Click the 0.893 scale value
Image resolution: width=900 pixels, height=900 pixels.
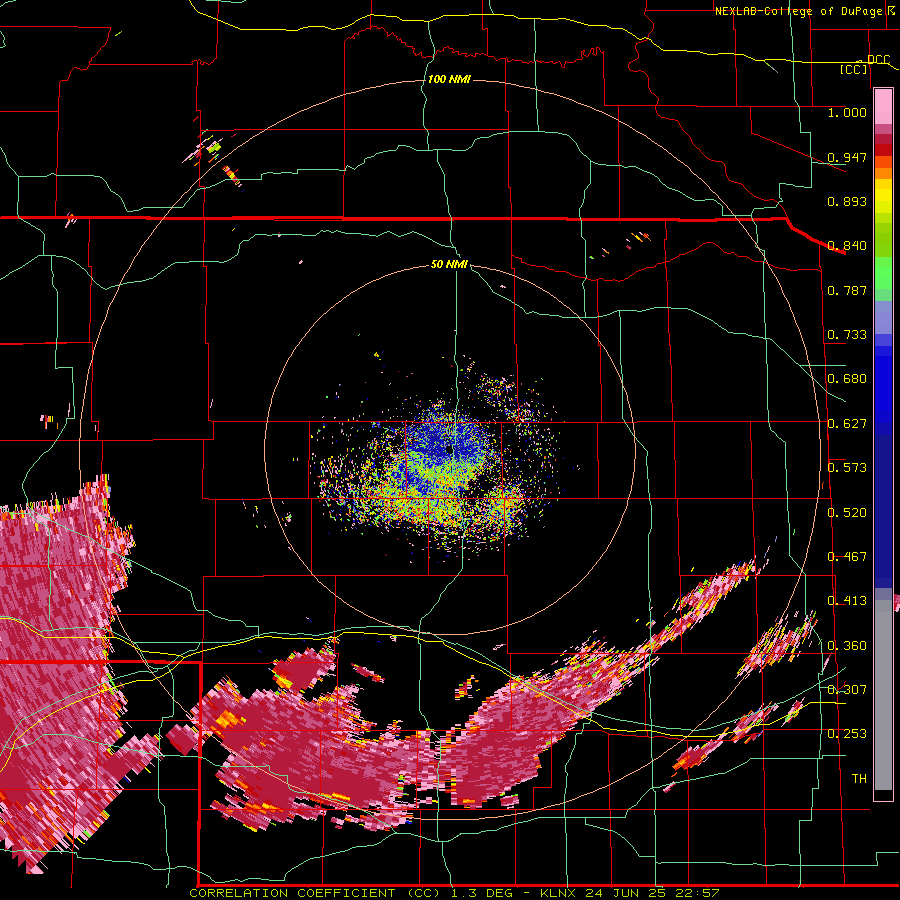847,201
